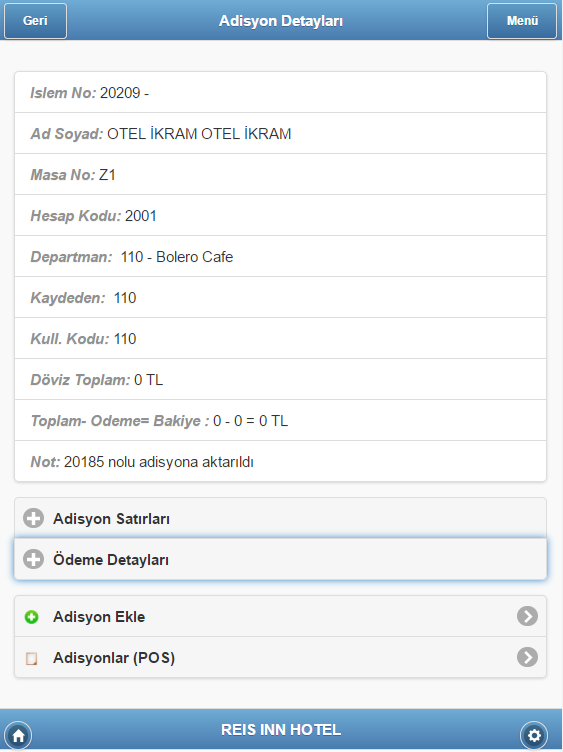Click the gray plus icon on Adisyon Satırları

[x=34, y=518]
